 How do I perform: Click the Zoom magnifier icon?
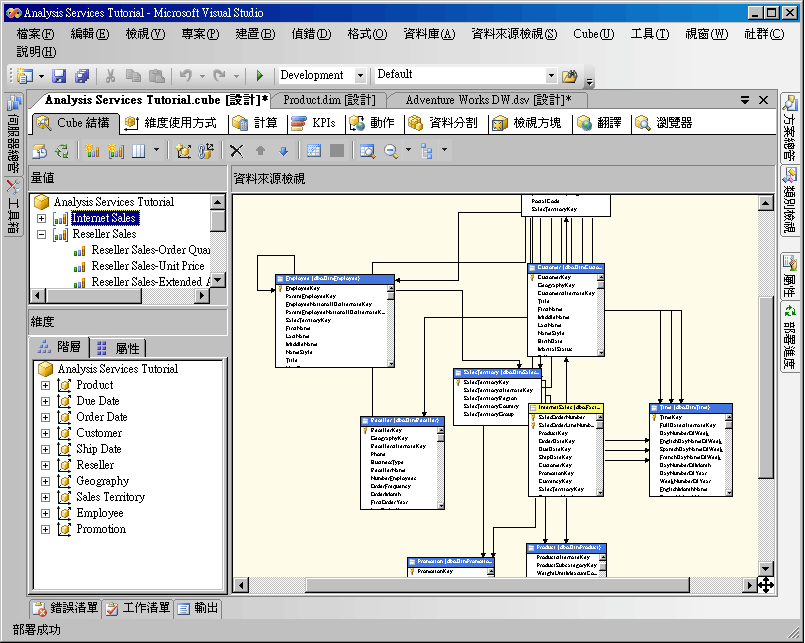pos(391,151)
